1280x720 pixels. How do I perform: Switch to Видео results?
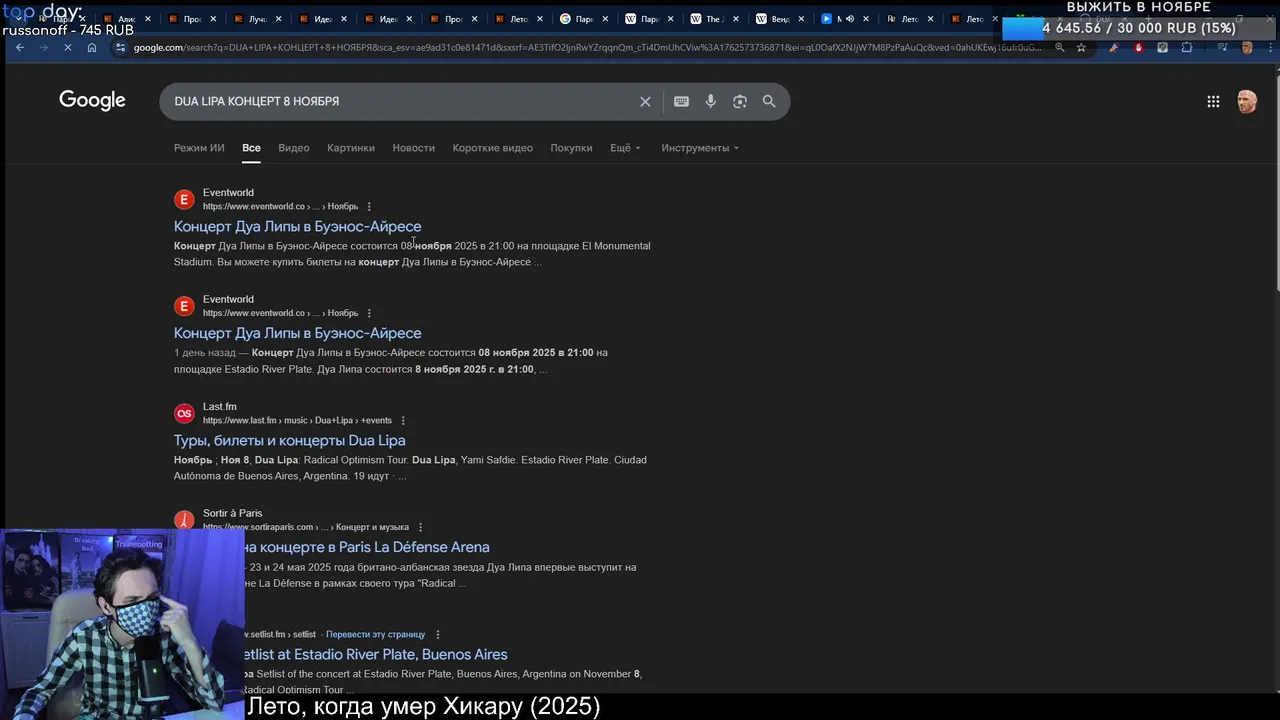[294, 148]
